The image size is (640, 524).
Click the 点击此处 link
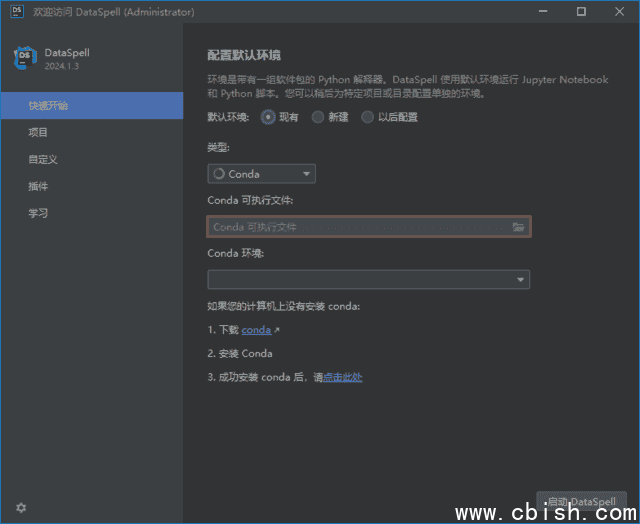(342, 377)
